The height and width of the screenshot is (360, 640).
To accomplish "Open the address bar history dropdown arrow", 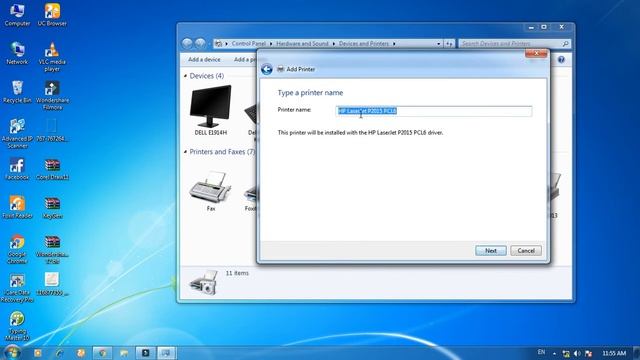I will pos(439,44).
